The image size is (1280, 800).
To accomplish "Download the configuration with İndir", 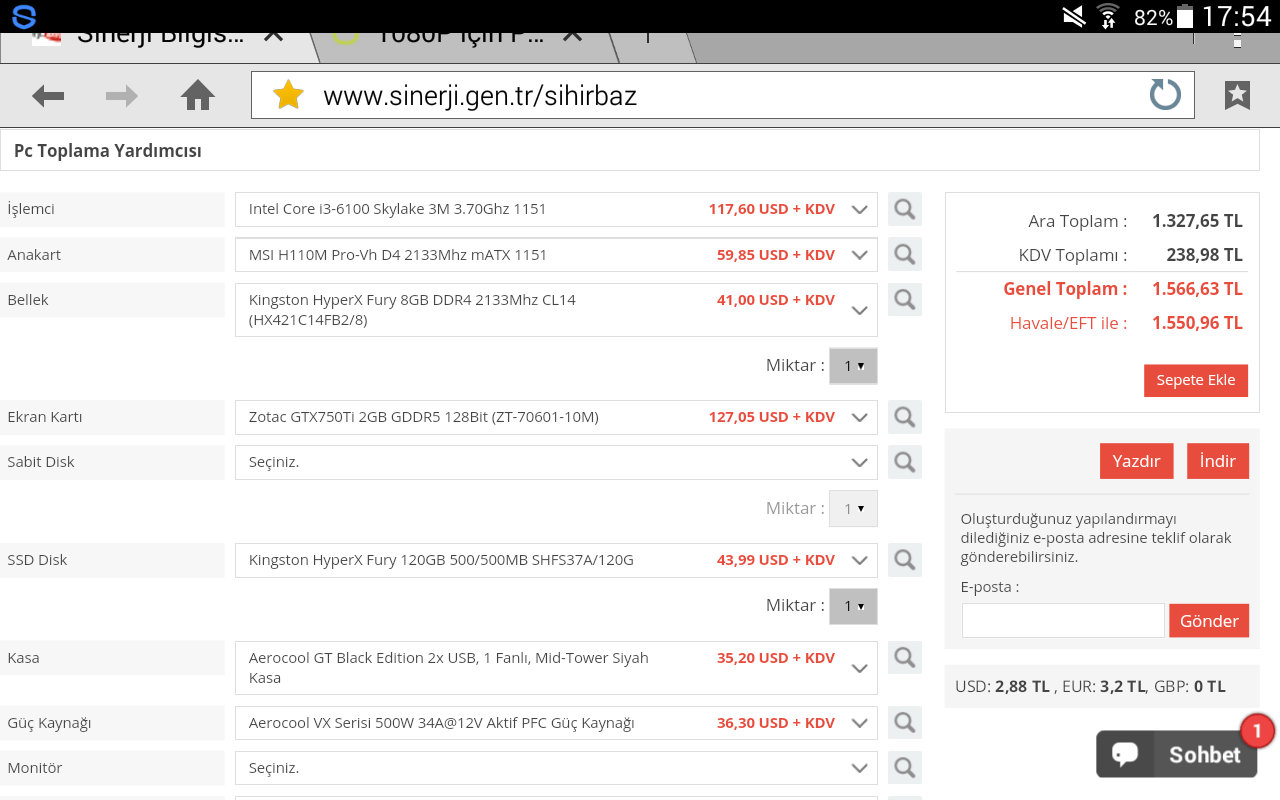I will click(1218, 461).
